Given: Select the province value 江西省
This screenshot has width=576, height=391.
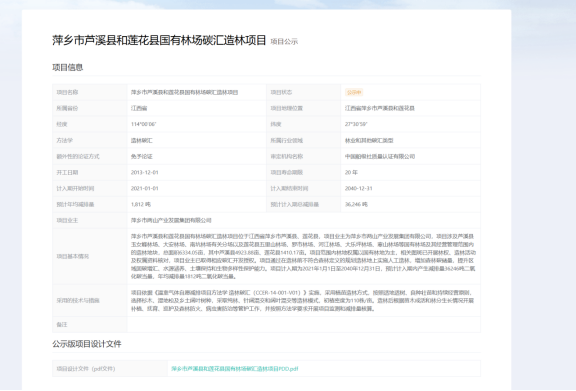Looking at the screenshot, I should 139,108.
